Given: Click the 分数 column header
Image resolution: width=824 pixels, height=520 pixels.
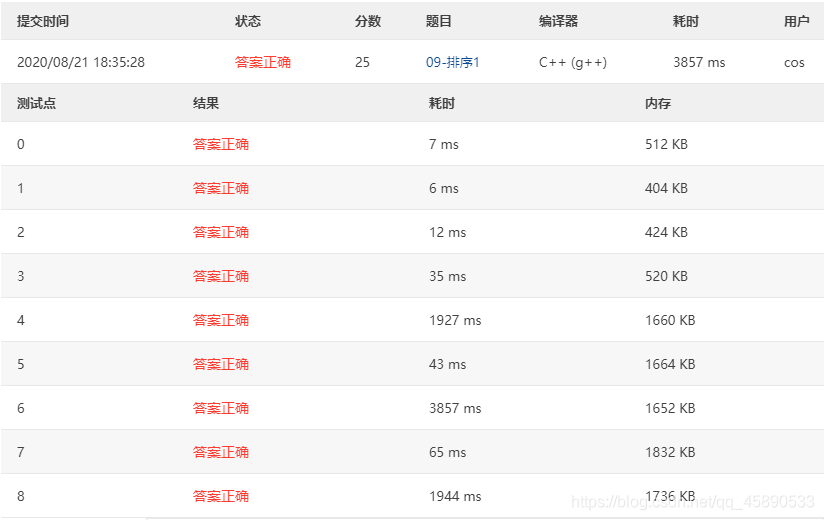Looking at the screenshot, I should click(x=368, y=22).
